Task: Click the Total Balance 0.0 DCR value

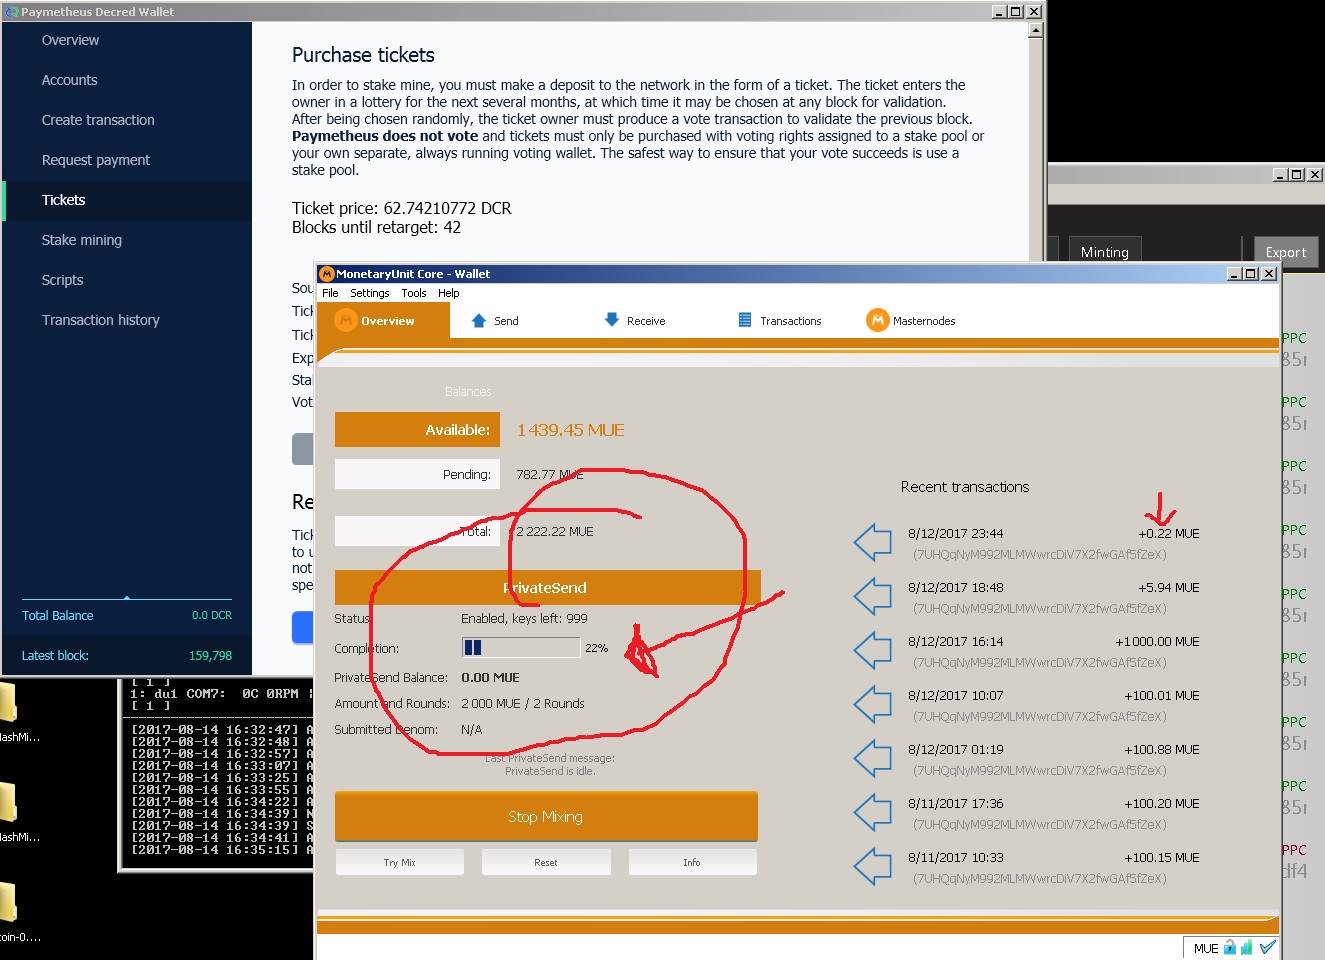Action: tap(212, 615)
